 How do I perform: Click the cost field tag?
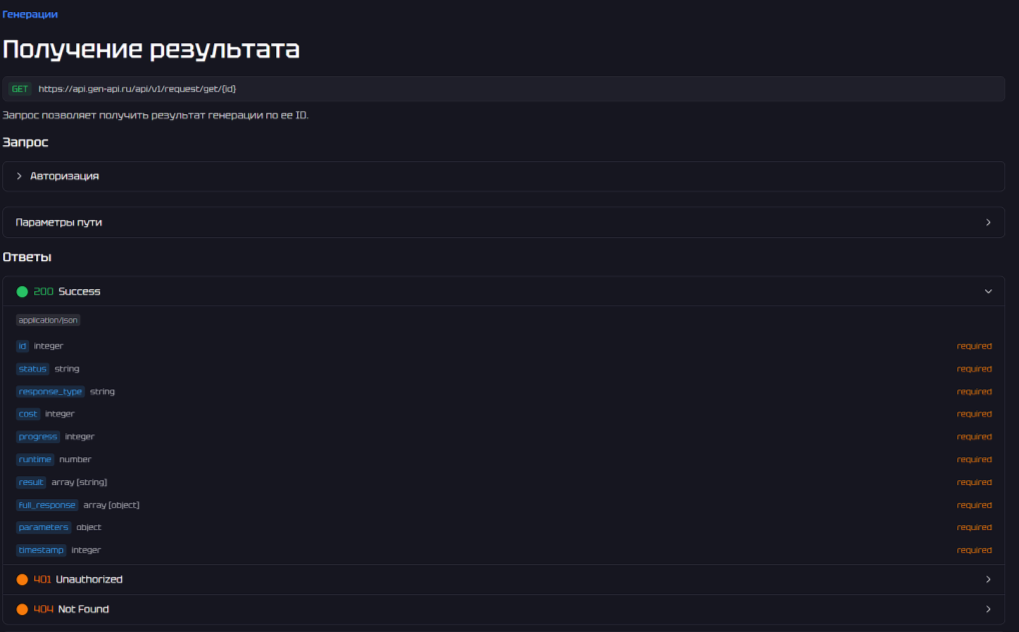click(x=27, y=414)
